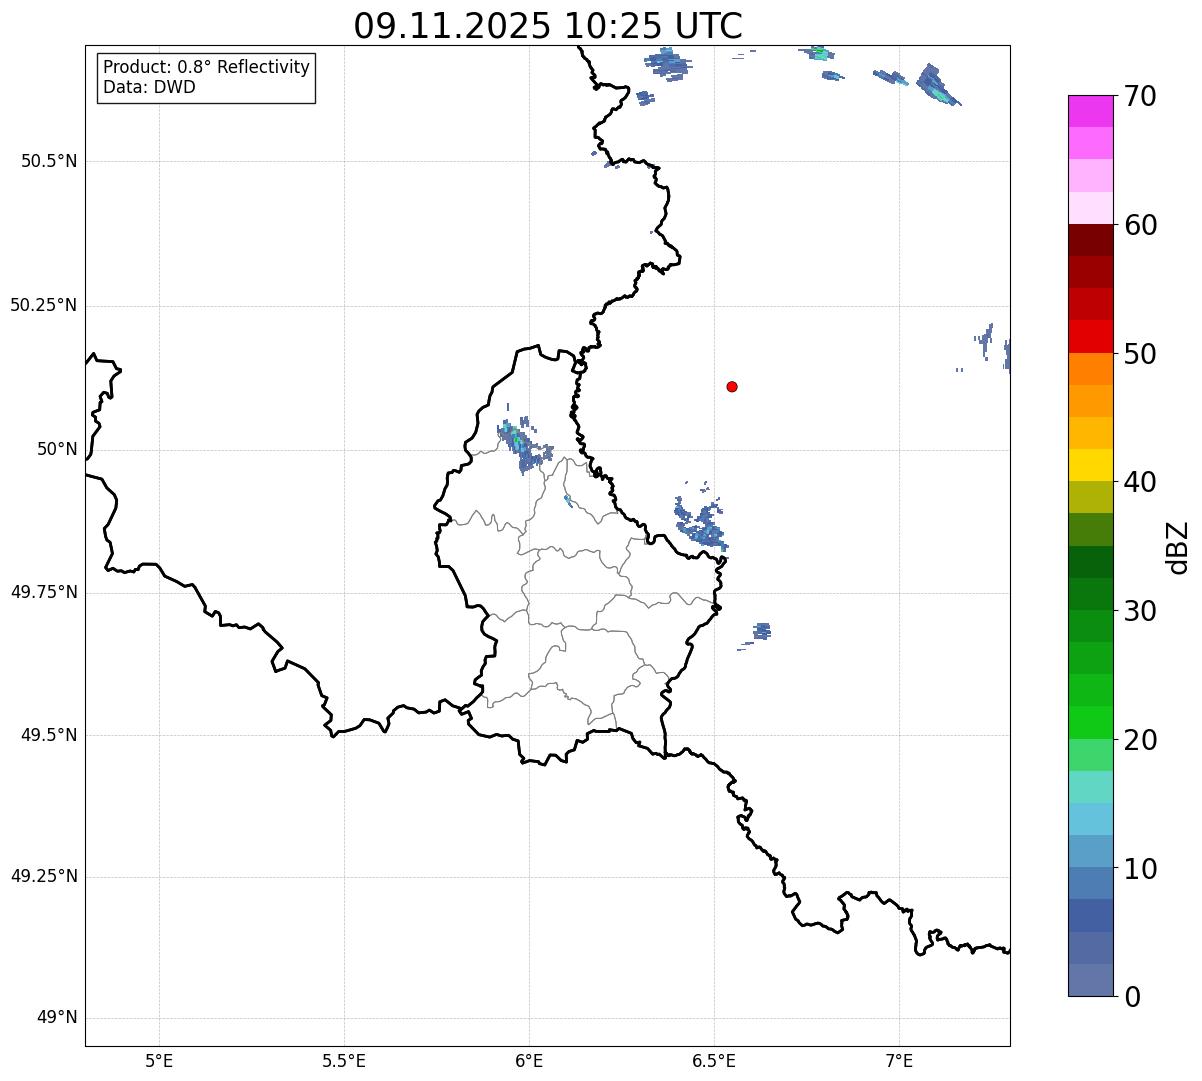Pick the top magenta colorbar swatch
1202x1081 pixels.
click(1090, 111)
